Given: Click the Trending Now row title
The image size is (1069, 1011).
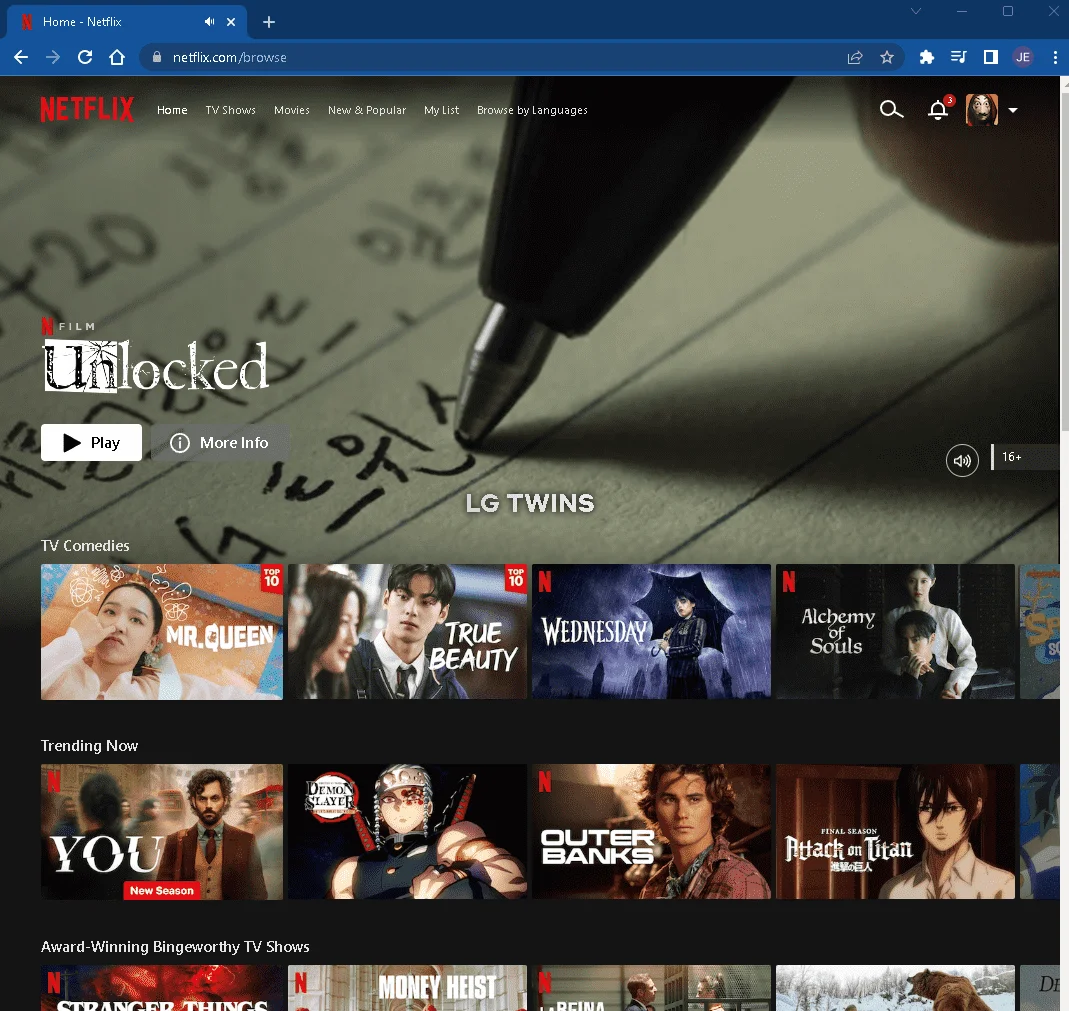Looking at the screenshot, I should [89, 746].
